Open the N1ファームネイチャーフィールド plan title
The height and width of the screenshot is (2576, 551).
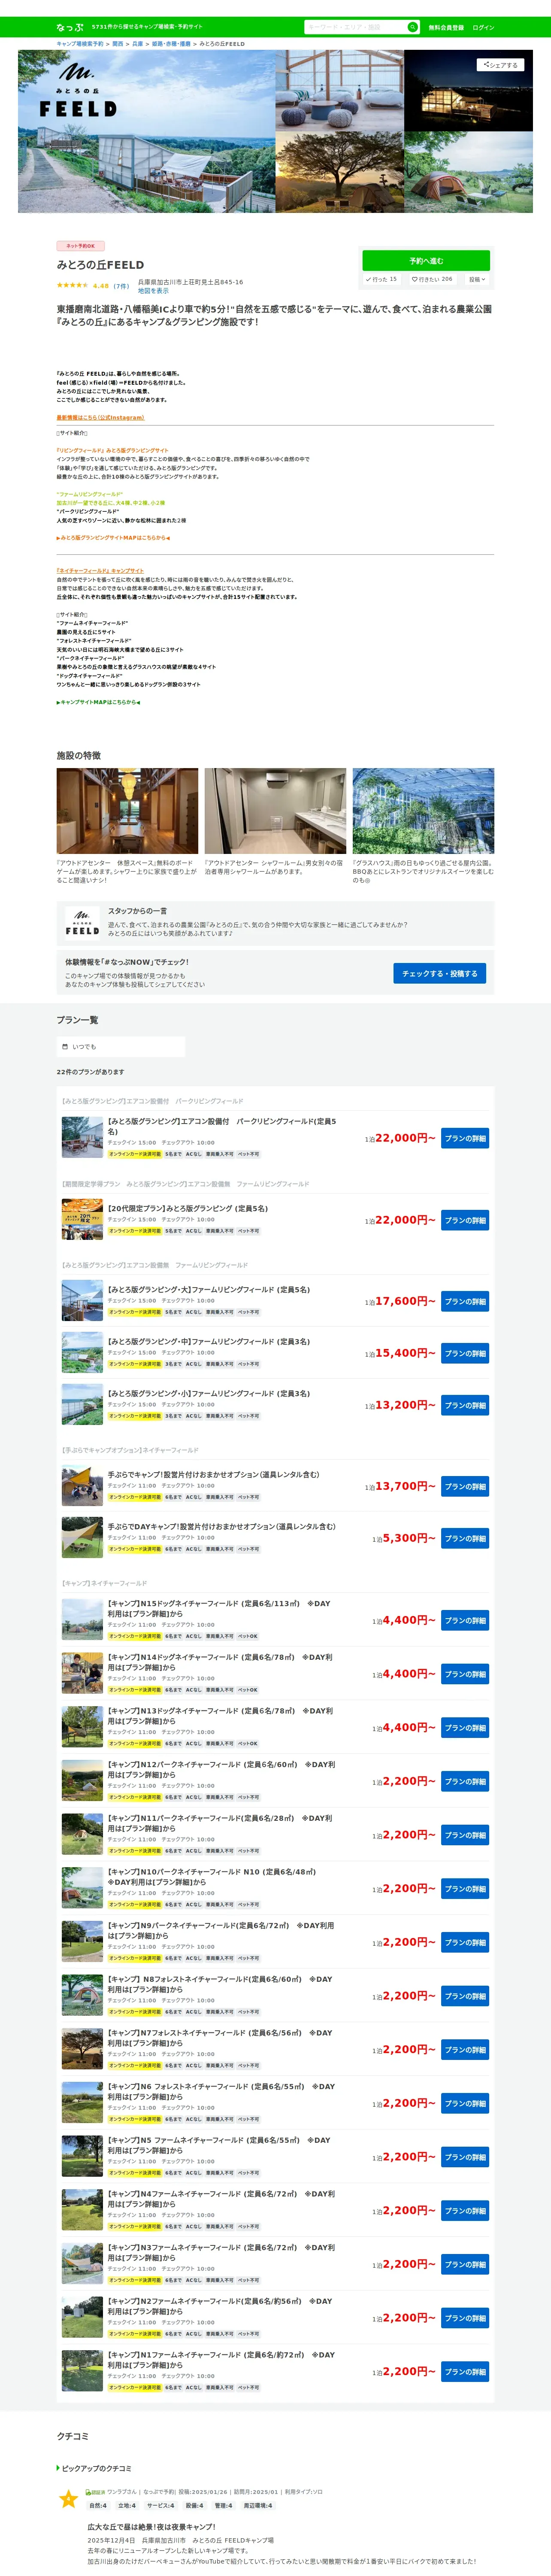221,2360
